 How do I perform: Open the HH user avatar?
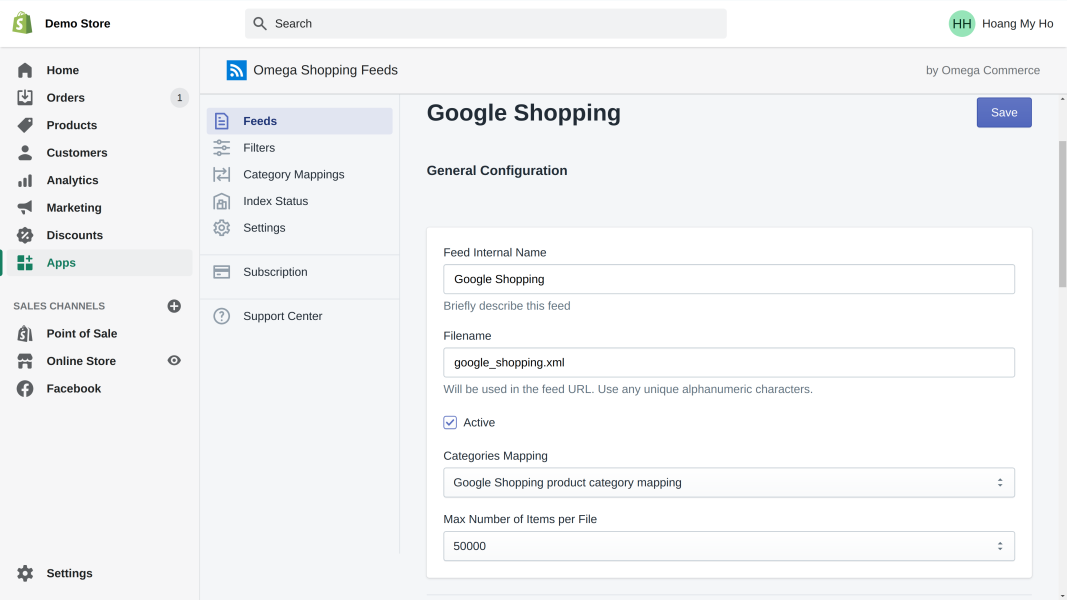pyautogui.click(x=962, y=24)
